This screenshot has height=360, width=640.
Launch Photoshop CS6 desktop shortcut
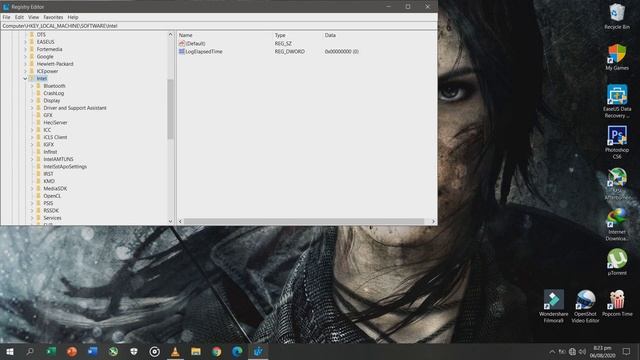[x=617, y=142]
